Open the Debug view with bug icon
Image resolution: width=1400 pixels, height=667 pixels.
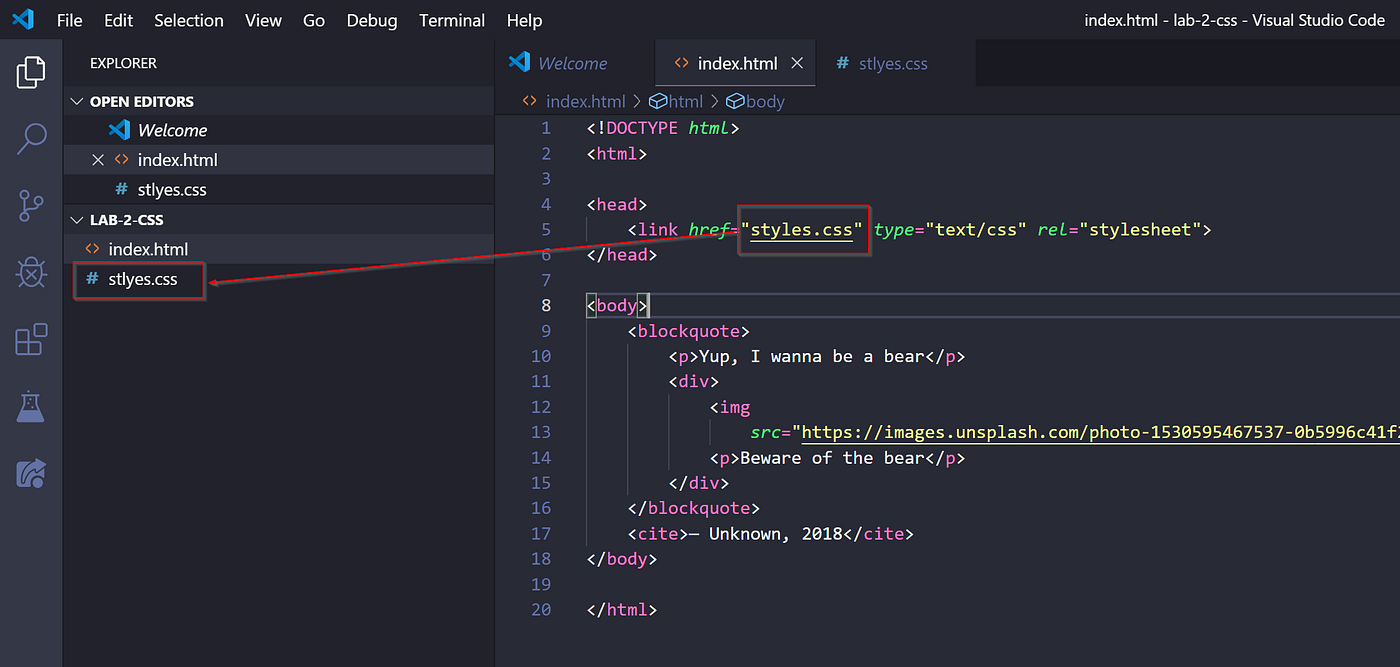(x=31, y=272)
